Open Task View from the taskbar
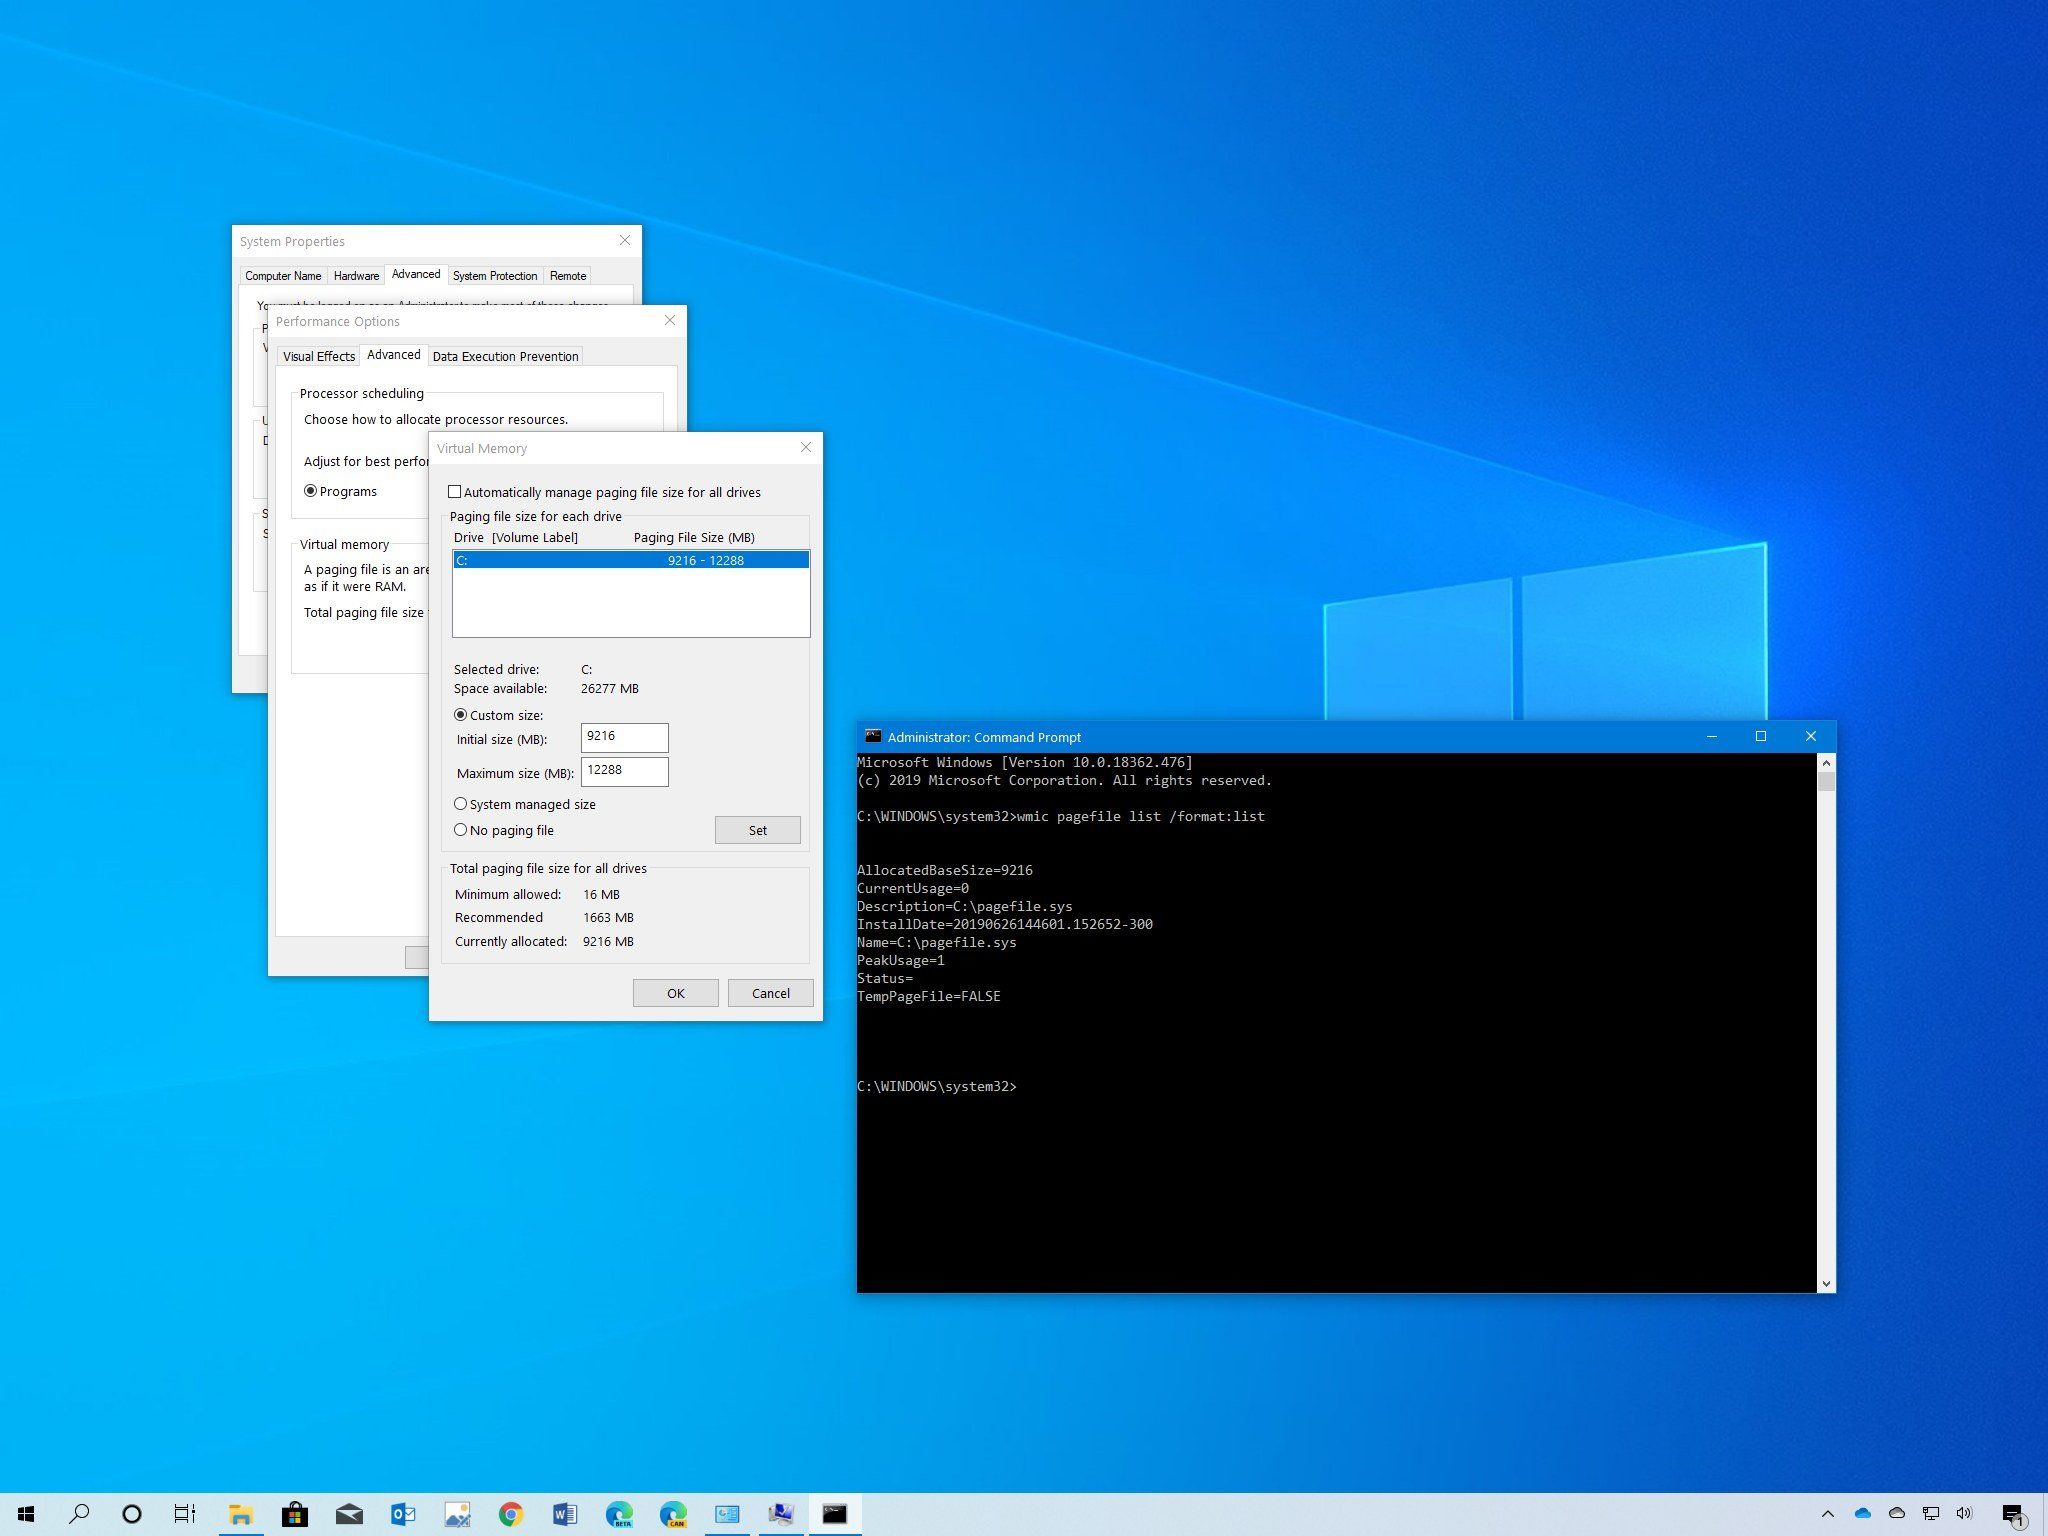The width and height of the screenshot is (2048, 1536). [184, 1514]
